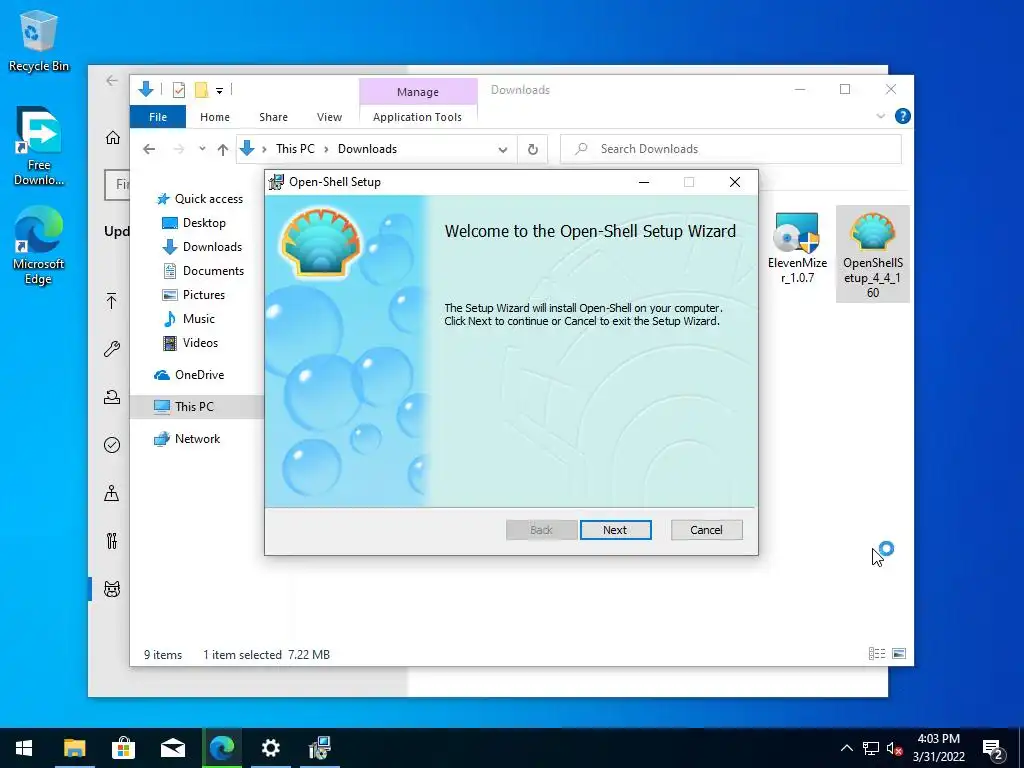The width and height of the screenshot is (1024, 768).
Task: Open Desktop in navigation pane
Action: pos(194,223)
